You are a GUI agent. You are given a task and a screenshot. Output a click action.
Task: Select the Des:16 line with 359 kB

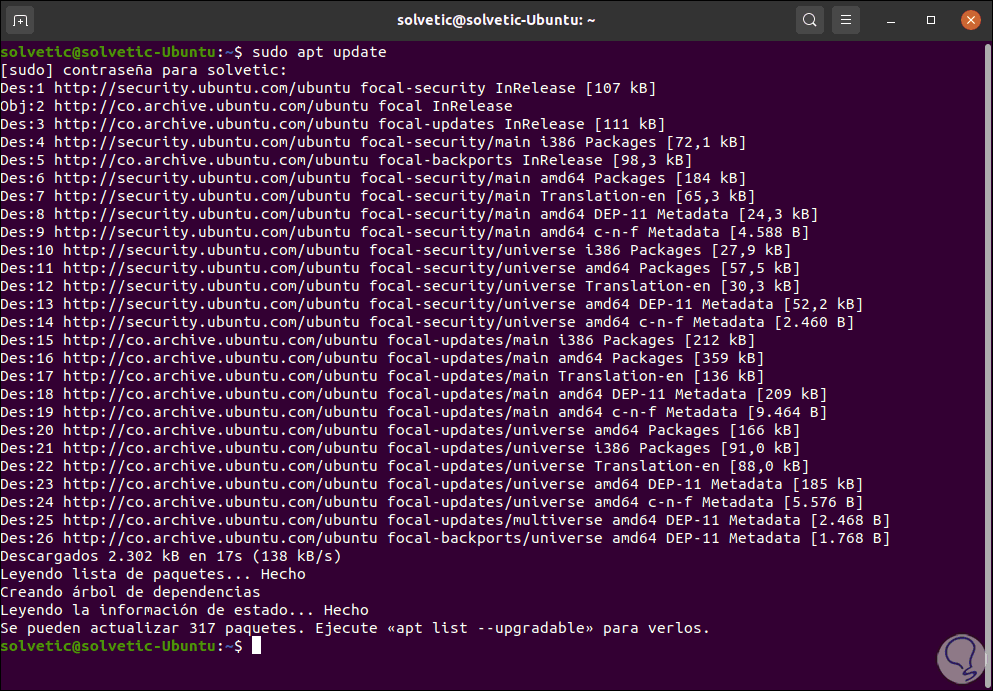[382, 358]
